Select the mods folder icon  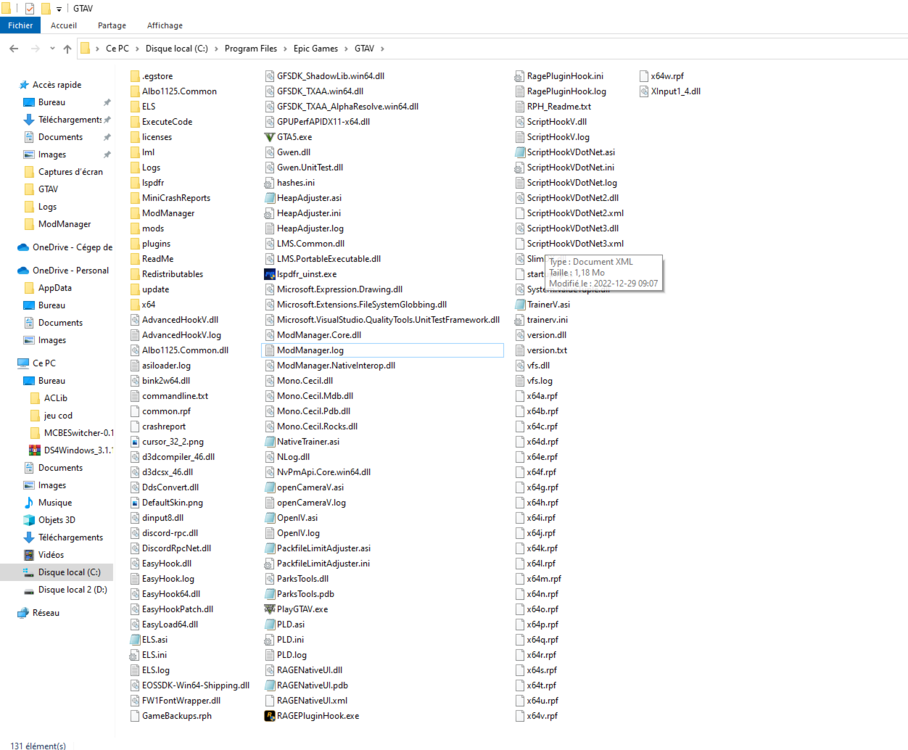135,228
